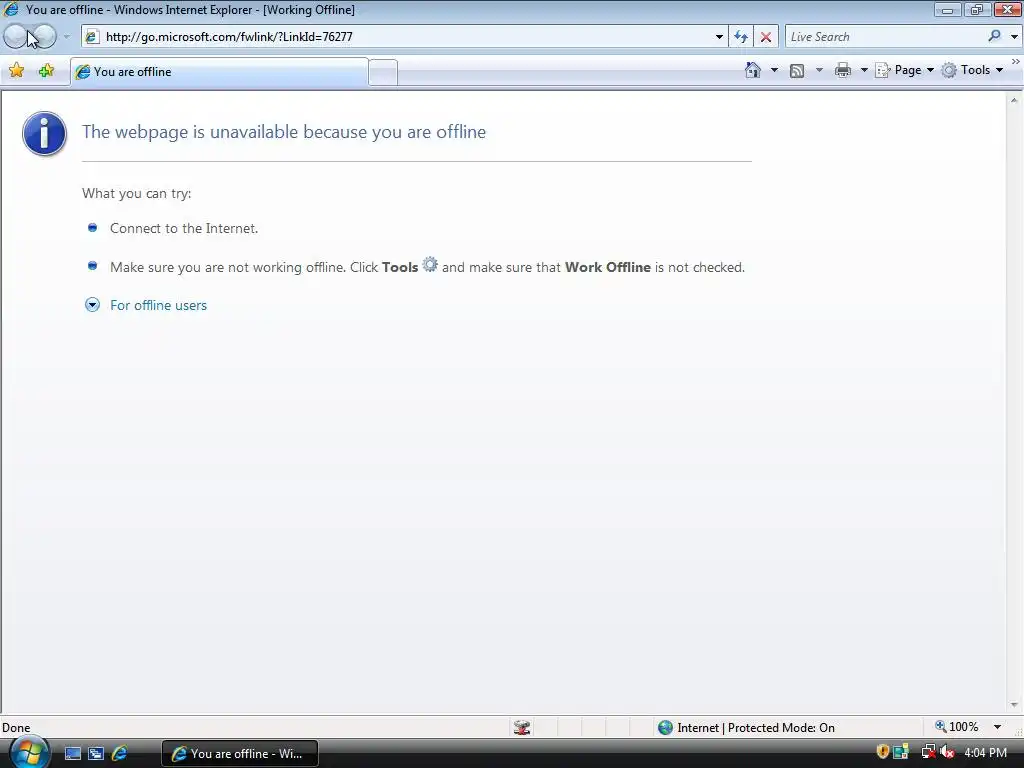Click the 'Done' status text
The image size is (1024, 768).
pyautogui.click(x=16, y=728)
